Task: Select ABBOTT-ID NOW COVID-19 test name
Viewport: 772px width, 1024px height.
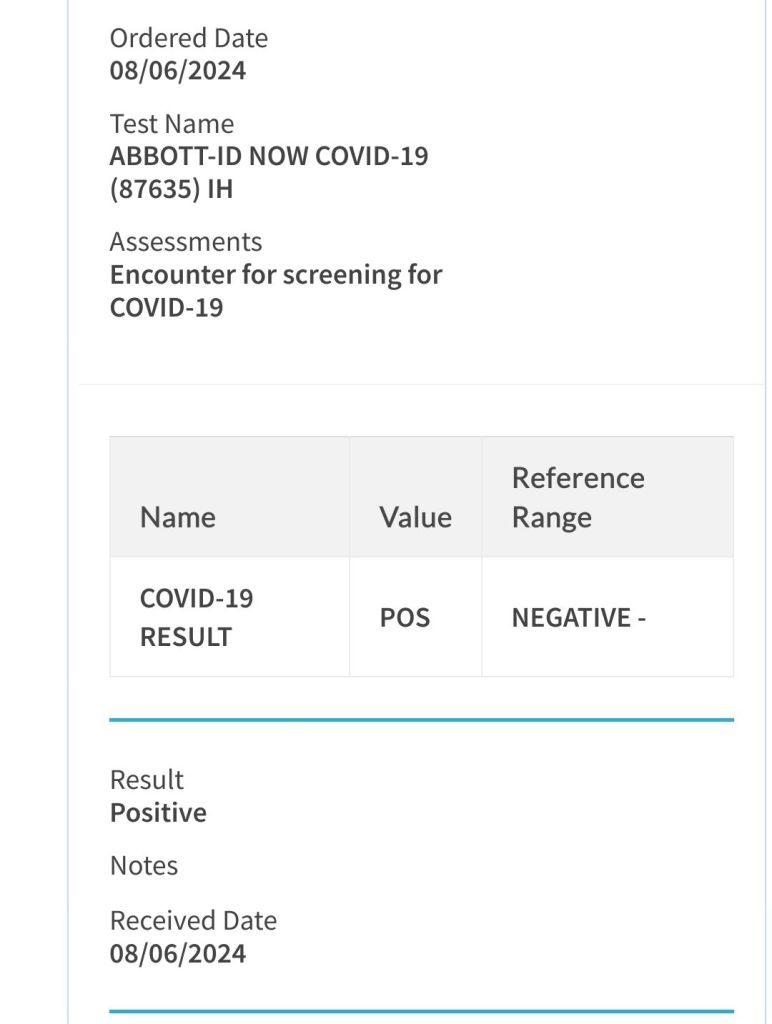Action: click(x=268, y=156)
